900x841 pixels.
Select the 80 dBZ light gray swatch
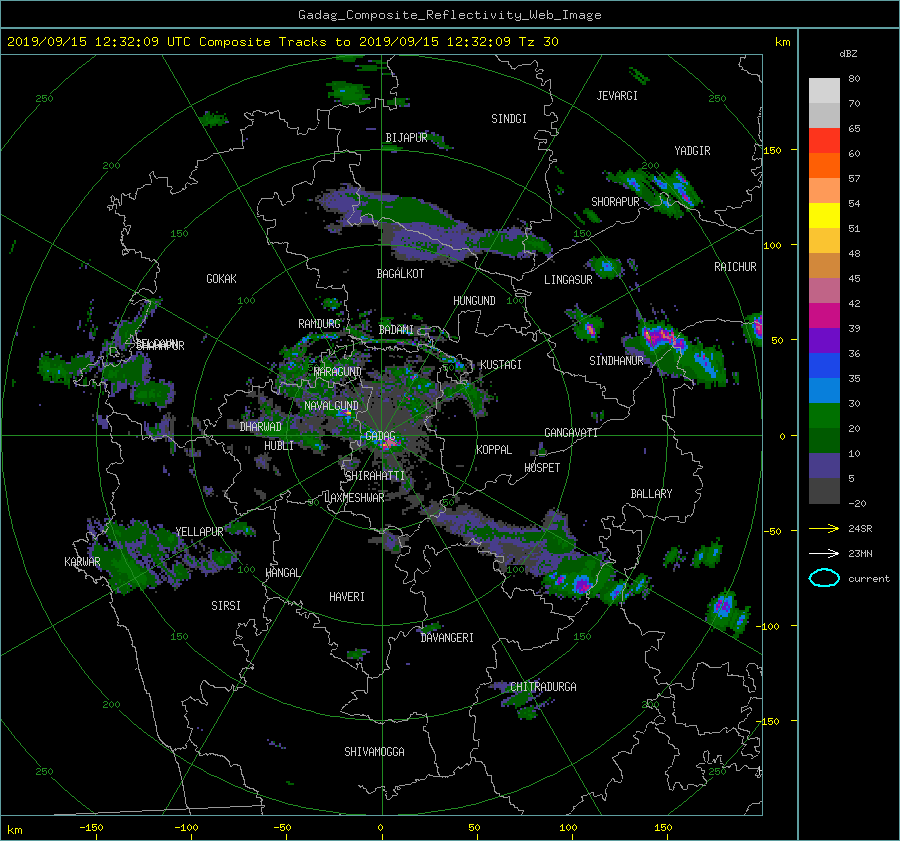coord(824,91)
